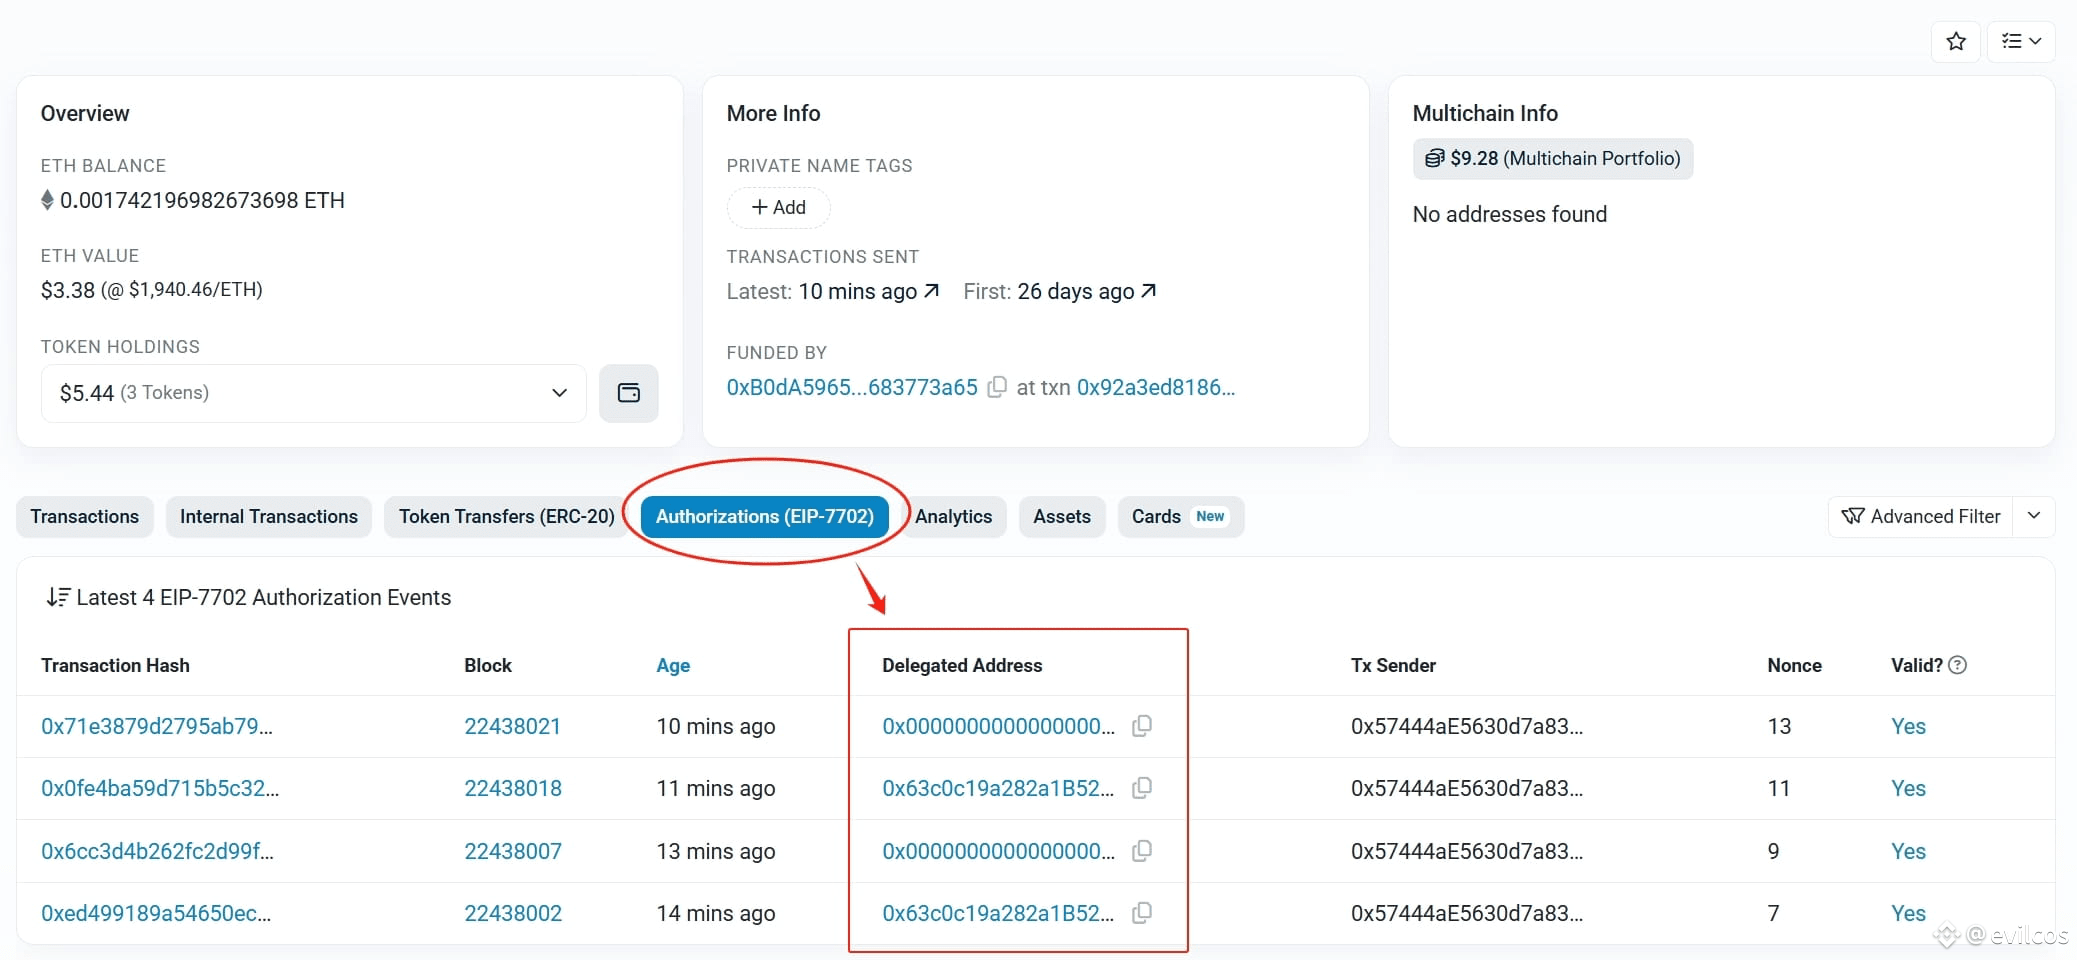Switch to the Transactions tab
Viewport: 2077px width, 960px height.
click(85, 517)
